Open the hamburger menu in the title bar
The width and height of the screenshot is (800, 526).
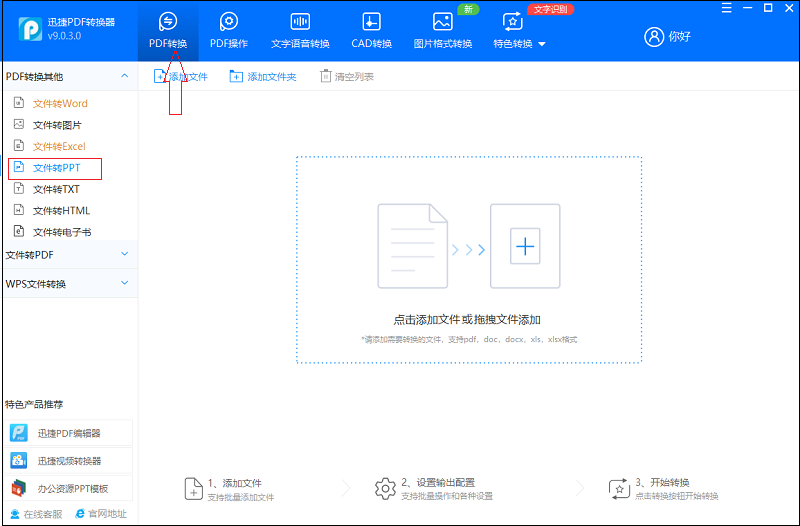click(727, 8)
